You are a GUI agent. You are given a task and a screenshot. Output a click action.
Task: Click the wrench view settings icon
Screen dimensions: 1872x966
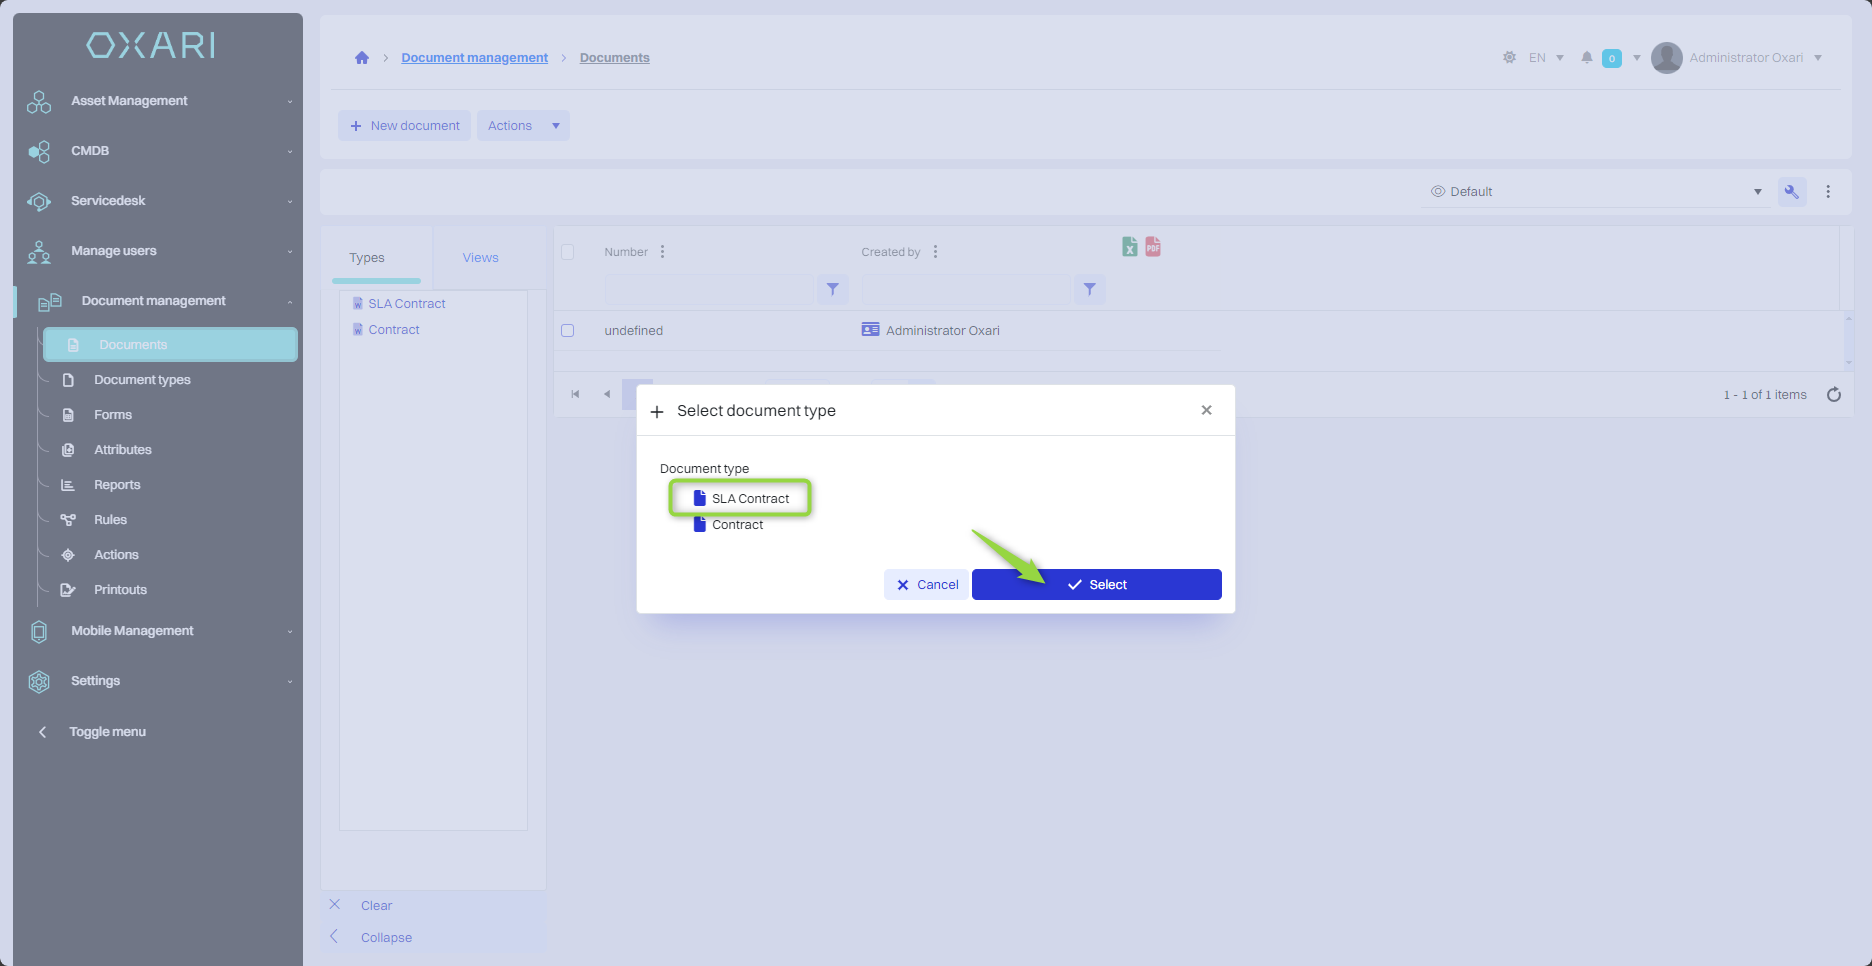(1791, 192)
